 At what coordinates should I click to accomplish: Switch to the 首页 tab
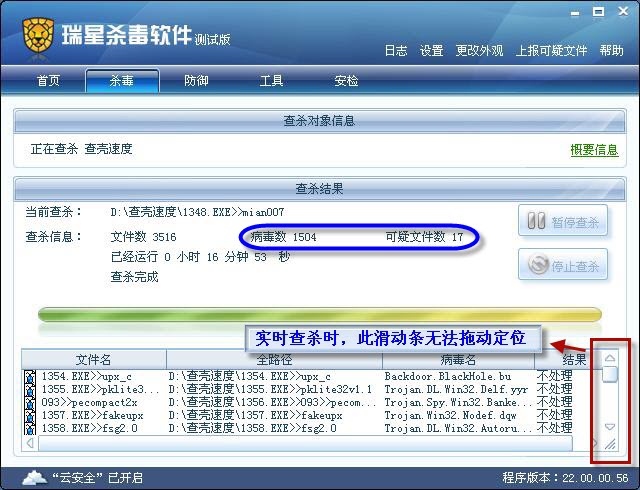point(48,80)
